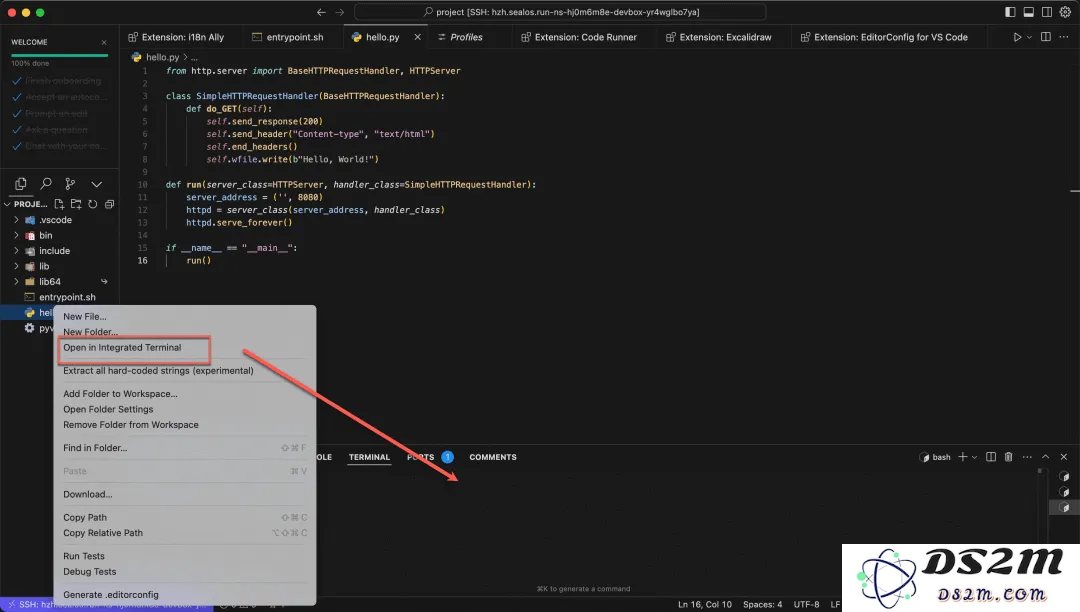Screen dimensions: 1080x612
Task: Close the Welcome onboarding panel
Action: pos(104,43)
